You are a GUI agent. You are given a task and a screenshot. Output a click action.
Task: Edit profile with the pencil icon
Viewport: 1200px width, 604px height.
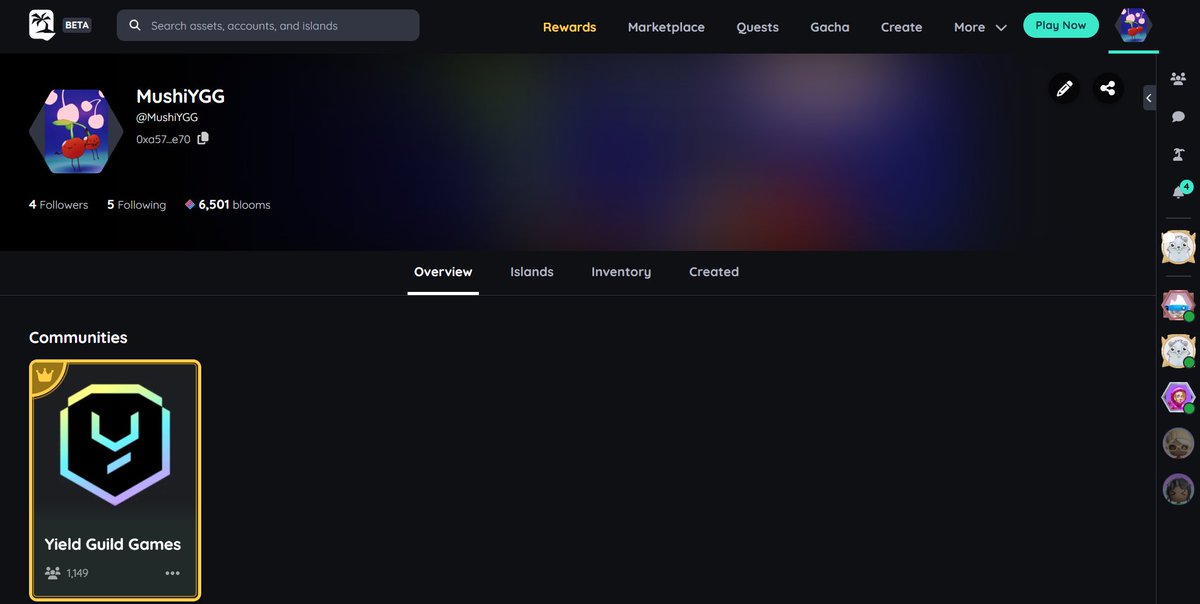coord(1064,88)
